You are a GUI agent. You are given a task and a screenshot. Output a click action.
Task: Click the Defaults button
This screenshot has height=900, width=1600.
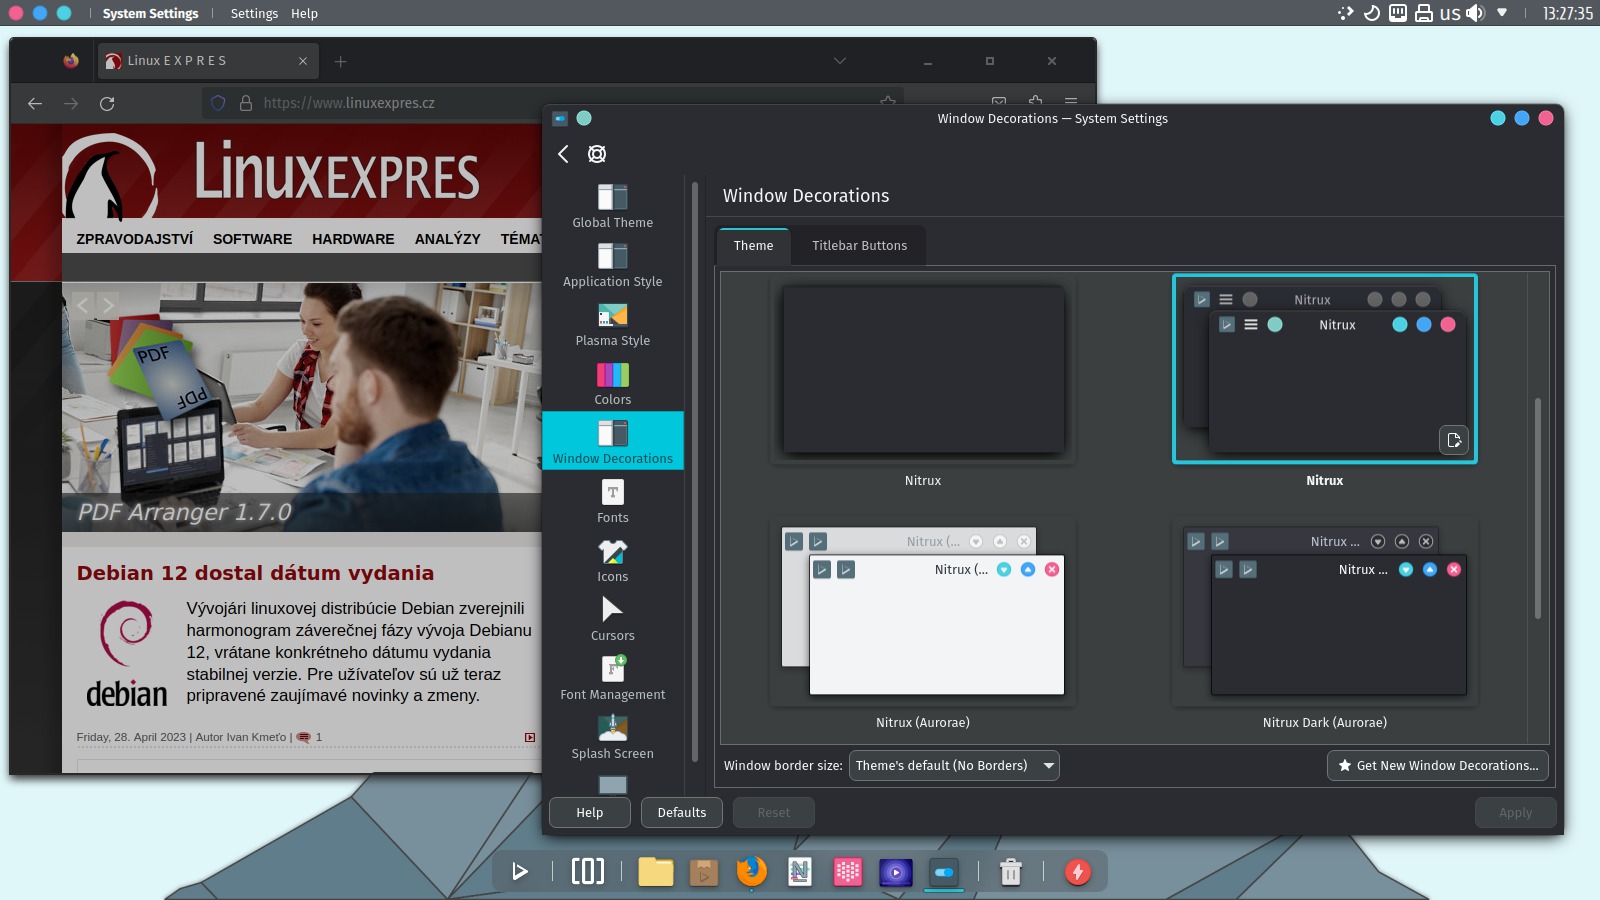tap(682, 812)
